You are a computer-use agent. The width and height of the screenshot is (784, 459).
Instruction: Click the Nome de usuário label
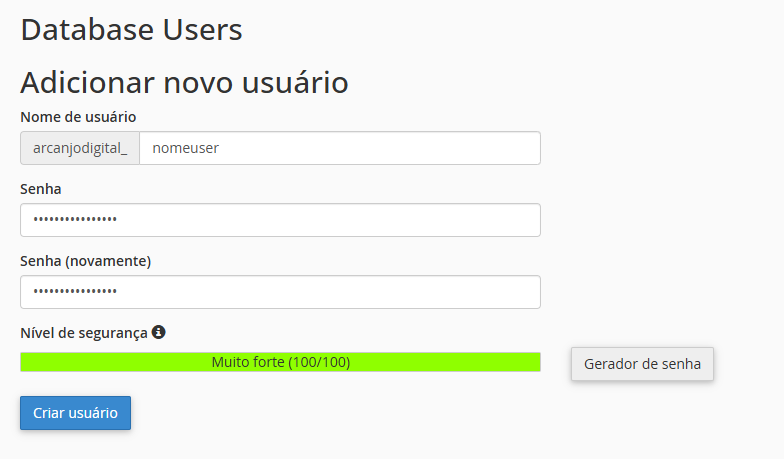coord(78,117)
